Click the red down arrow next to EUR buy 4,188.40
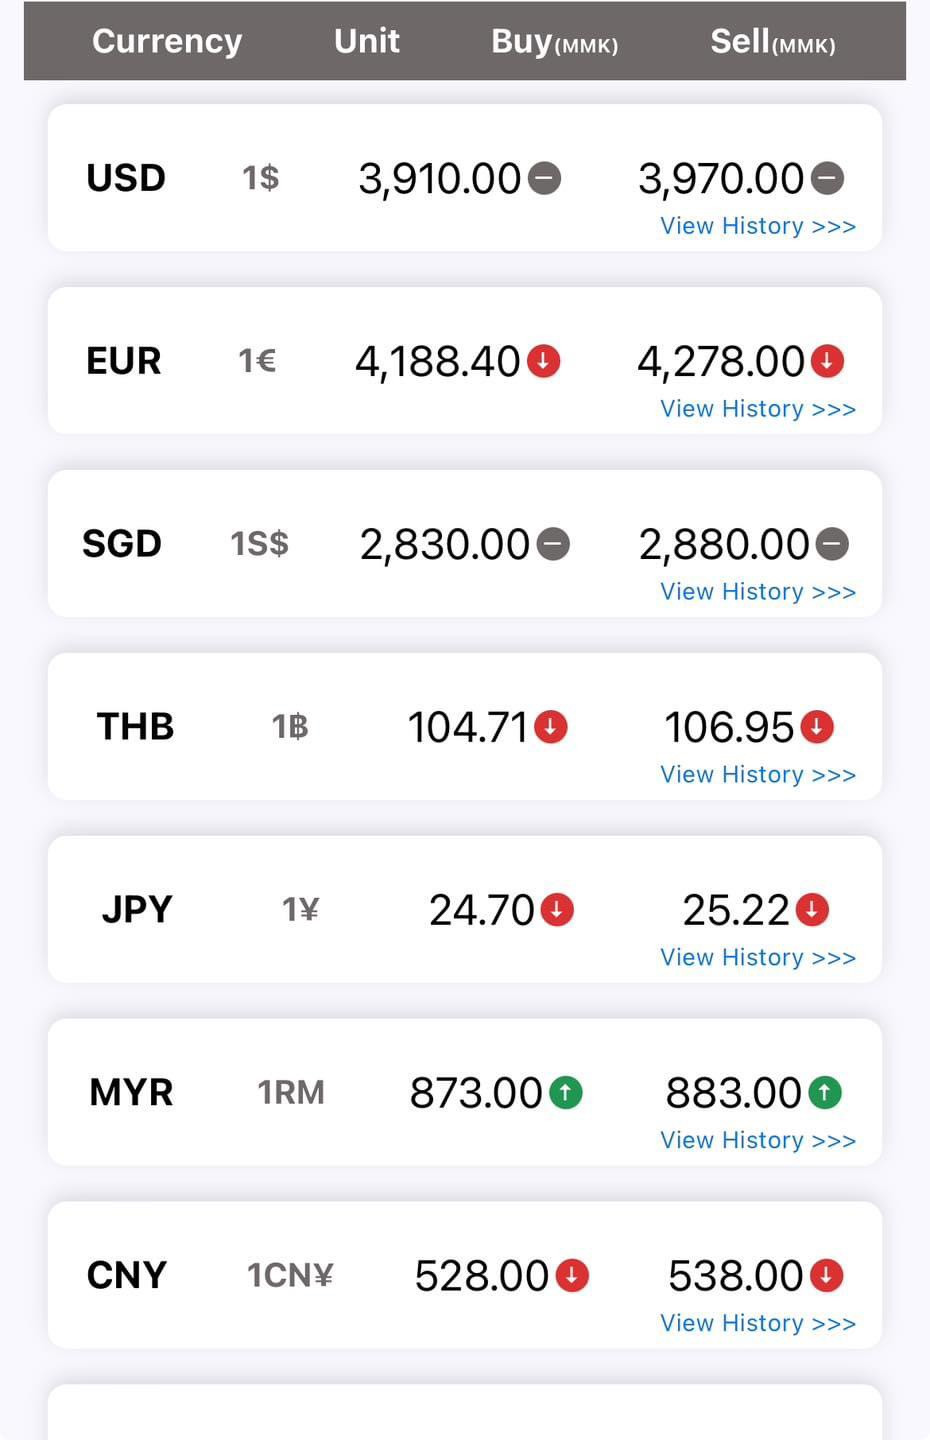The image size is (930, 1440). [x=544, y=361]
